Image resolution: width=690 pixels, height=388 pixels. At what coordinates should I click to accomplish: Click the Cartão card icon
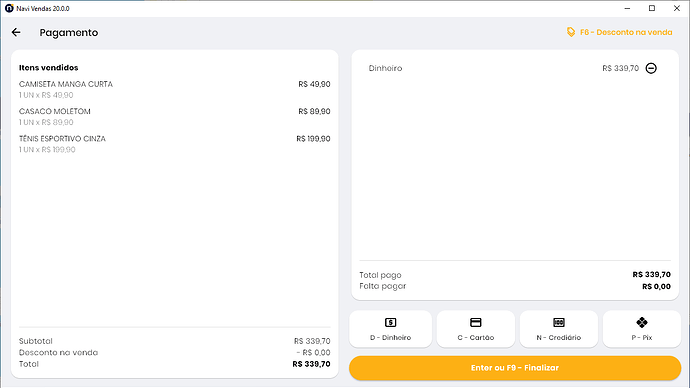(476, 322)
